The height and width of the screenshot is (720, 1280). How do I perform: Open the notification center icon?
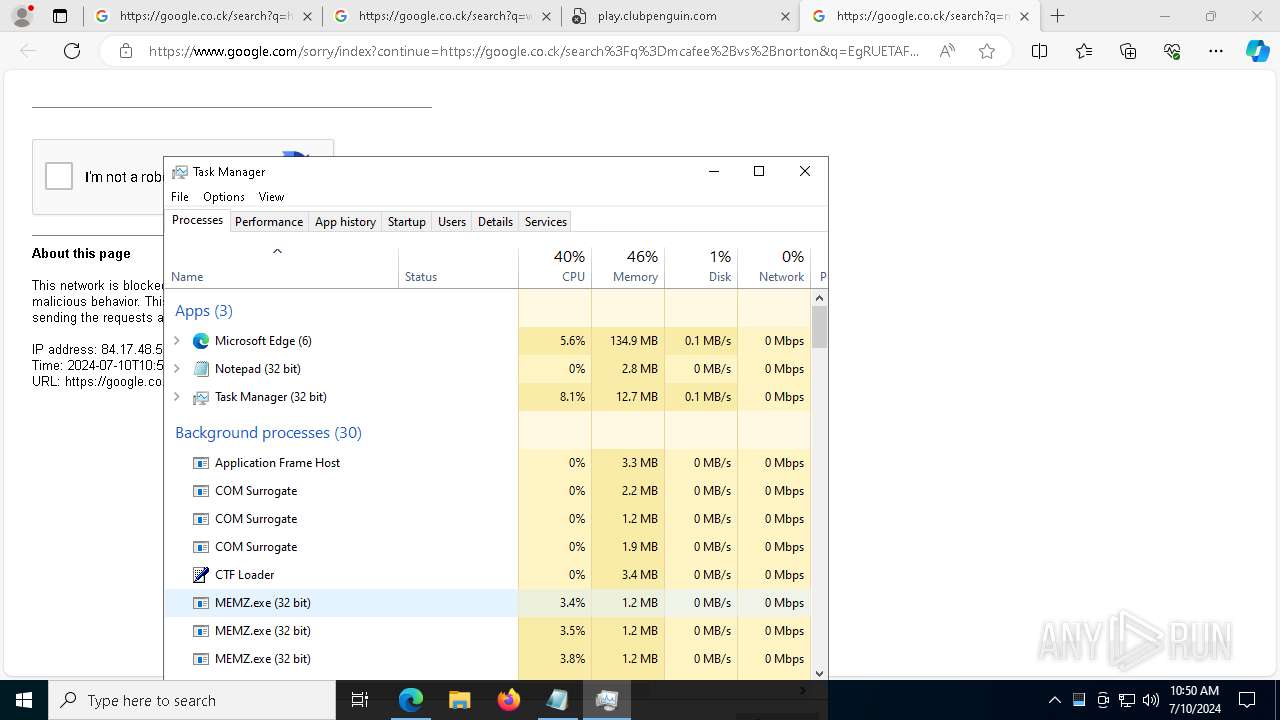click(1247, 700)
